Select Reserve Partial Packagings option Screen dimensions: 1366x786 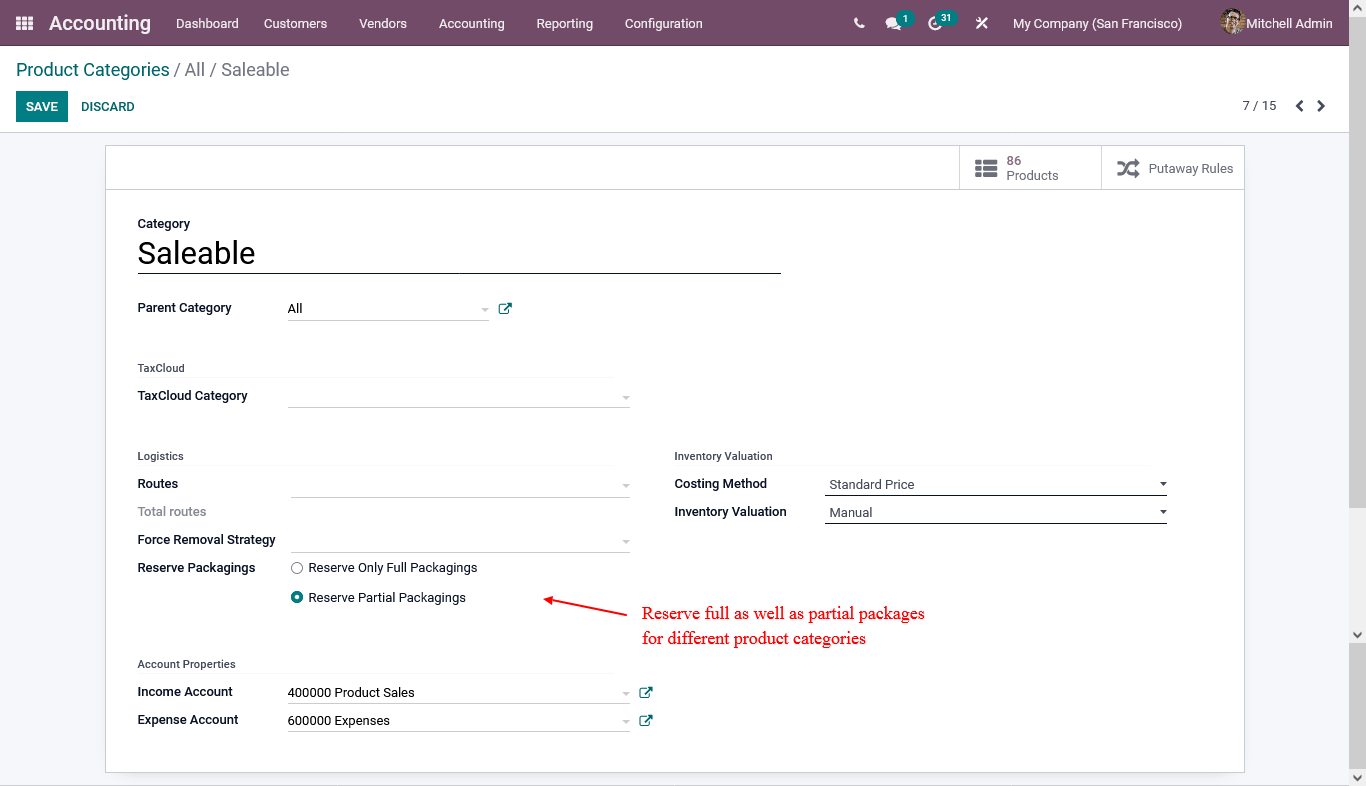[x=297, y=598]
